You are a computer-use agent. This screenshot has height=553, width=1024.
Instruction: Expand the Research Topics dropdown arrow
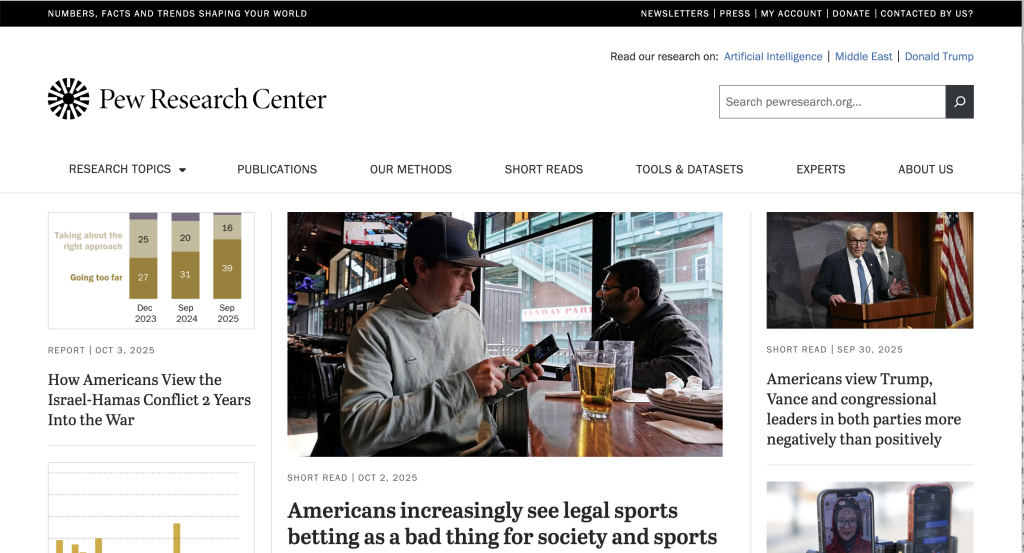tap(183, 170)
